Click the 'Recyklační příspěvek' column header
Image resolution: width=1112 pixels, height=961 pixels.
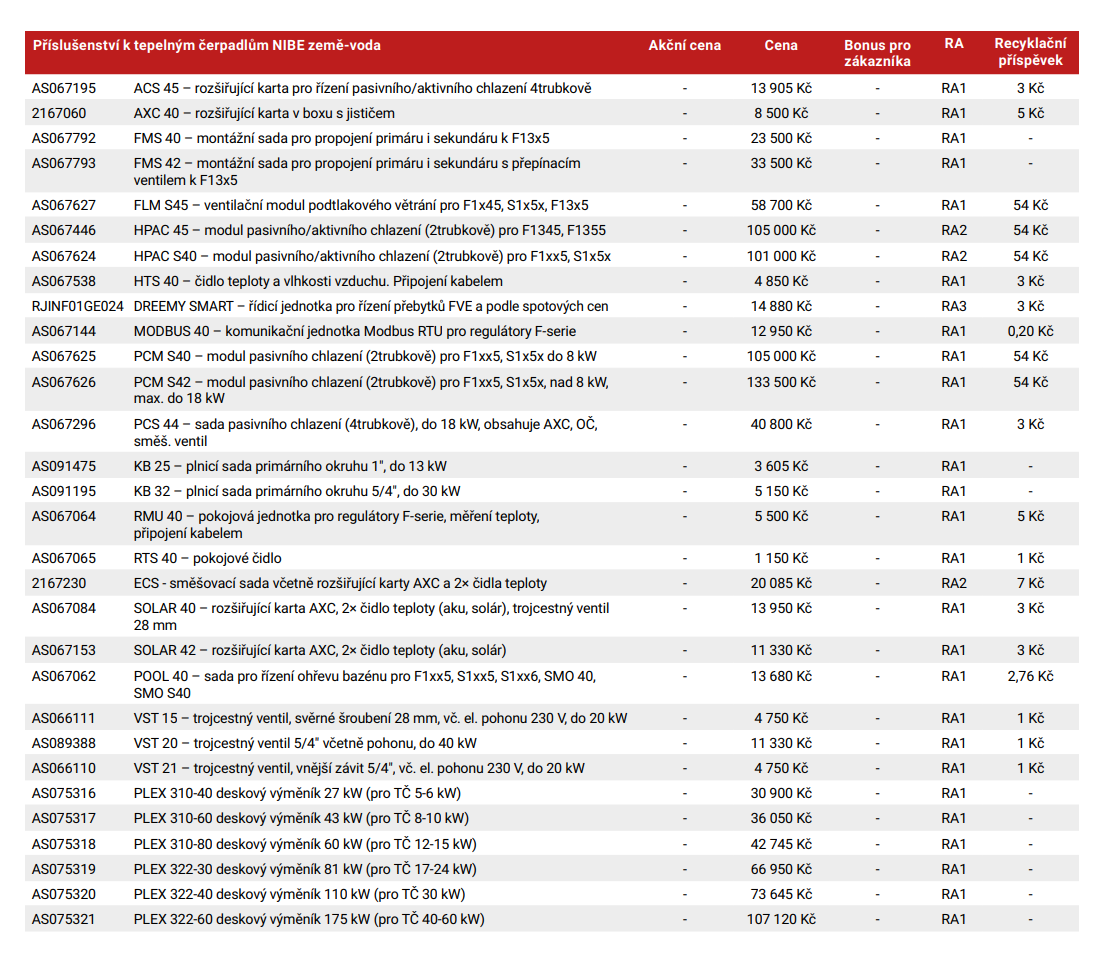pyautogui.click(x=1029, y=52)
